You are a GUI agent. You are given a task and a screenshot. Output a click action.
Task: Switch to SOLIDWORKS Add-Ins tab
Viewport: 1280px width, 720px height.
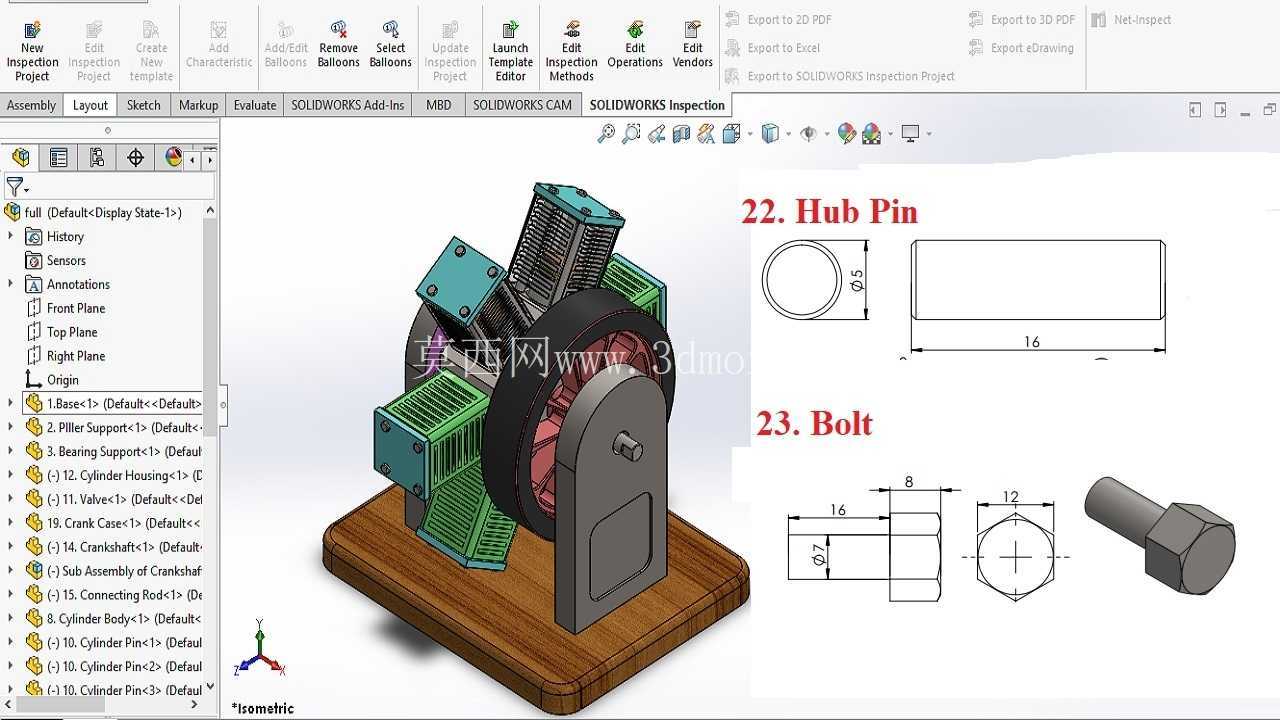coord(348,105)
